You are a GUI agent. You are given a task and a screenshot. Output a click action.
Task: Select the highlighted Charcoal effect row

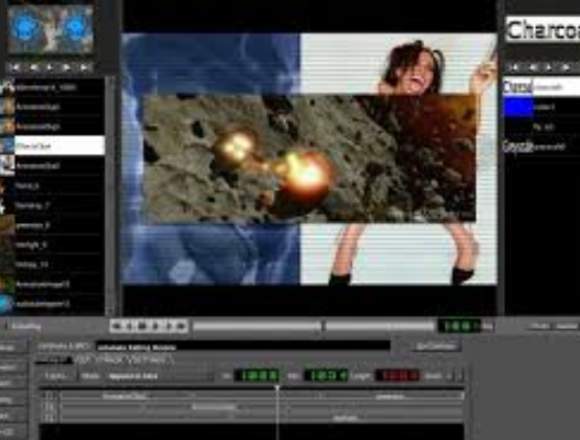[x=542, y=87]
